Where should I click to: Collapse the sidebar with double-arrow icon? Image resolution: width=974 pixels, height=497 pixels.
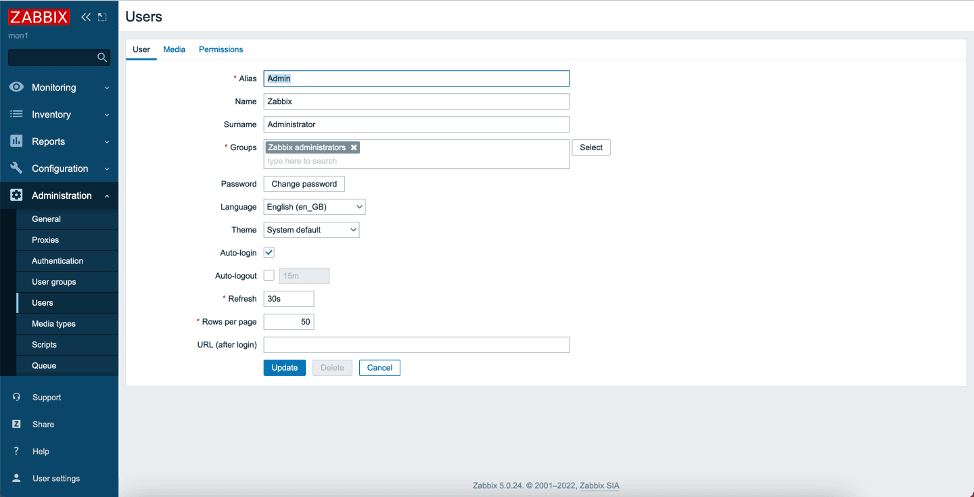click(x=86, y=17)
